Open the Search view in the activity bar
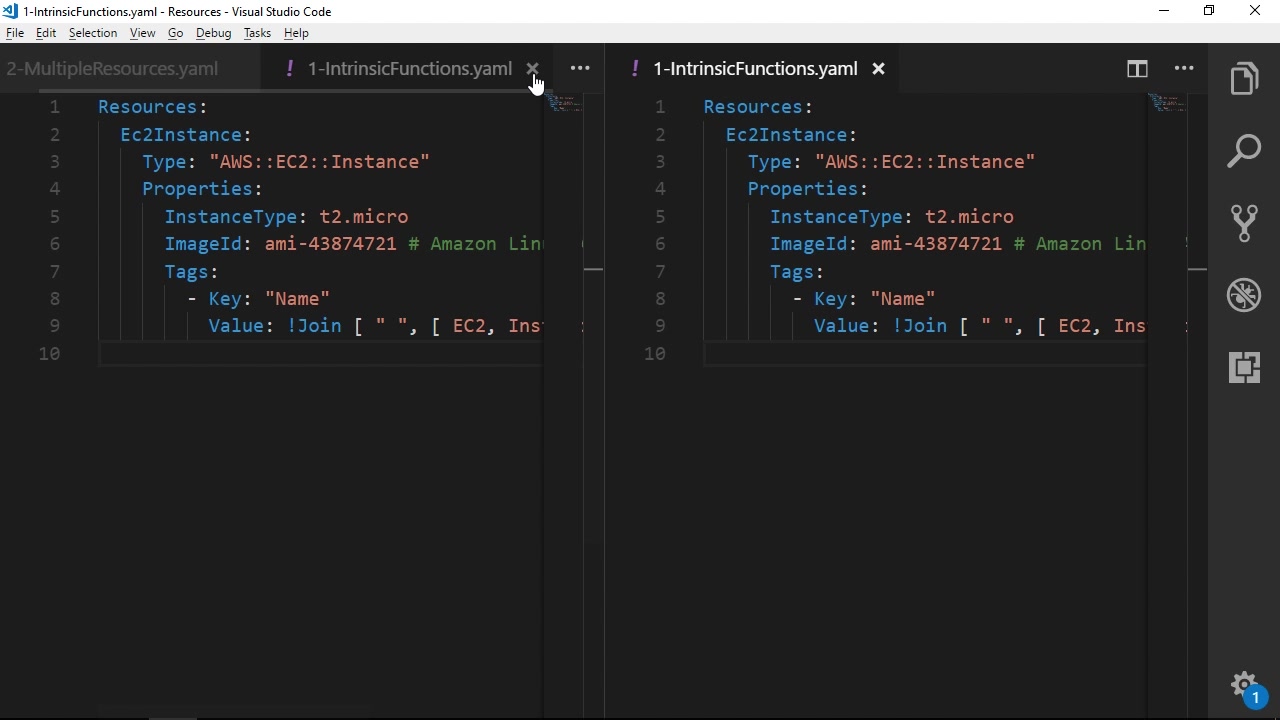 pyautogui.click(x=1245, y=152)
